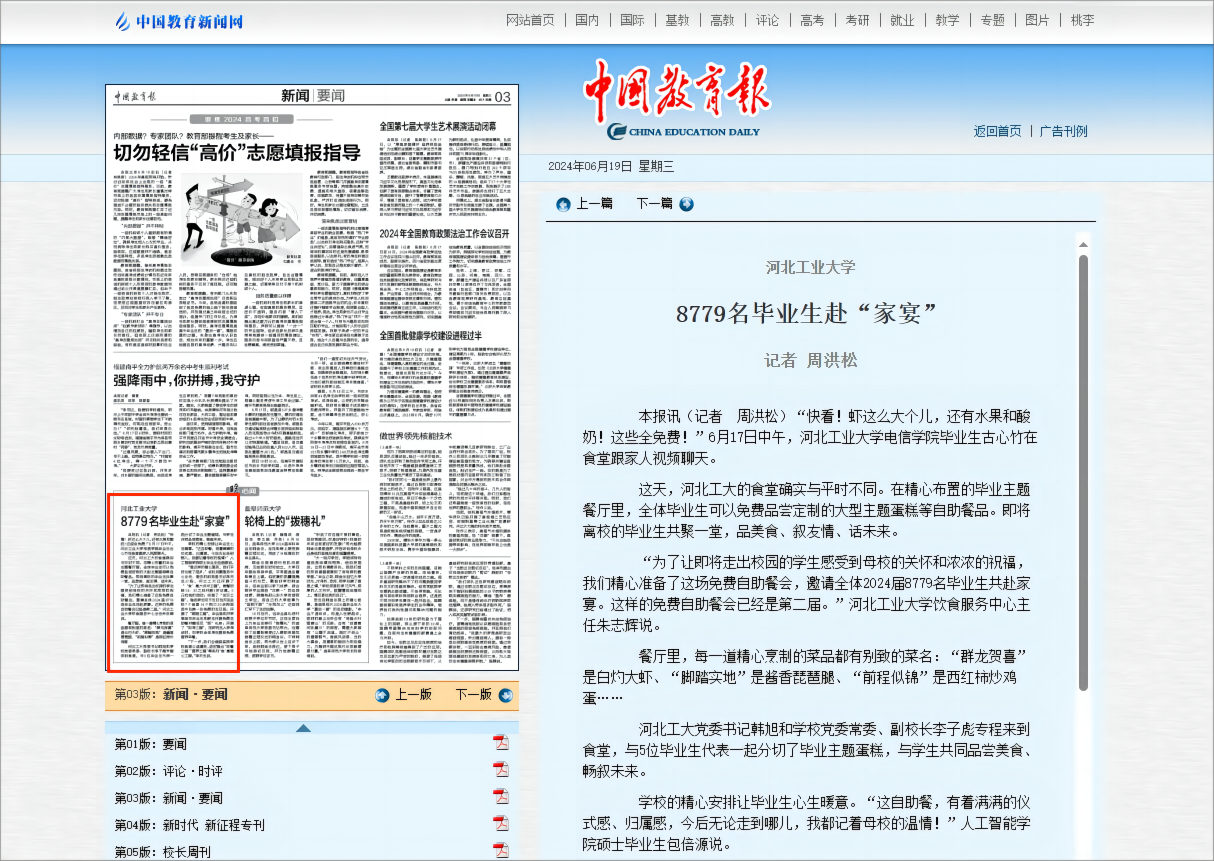Collapse the edition list via the up triangle
The width and height of the screenshot is (1214, 861).
tap(303, 727)
